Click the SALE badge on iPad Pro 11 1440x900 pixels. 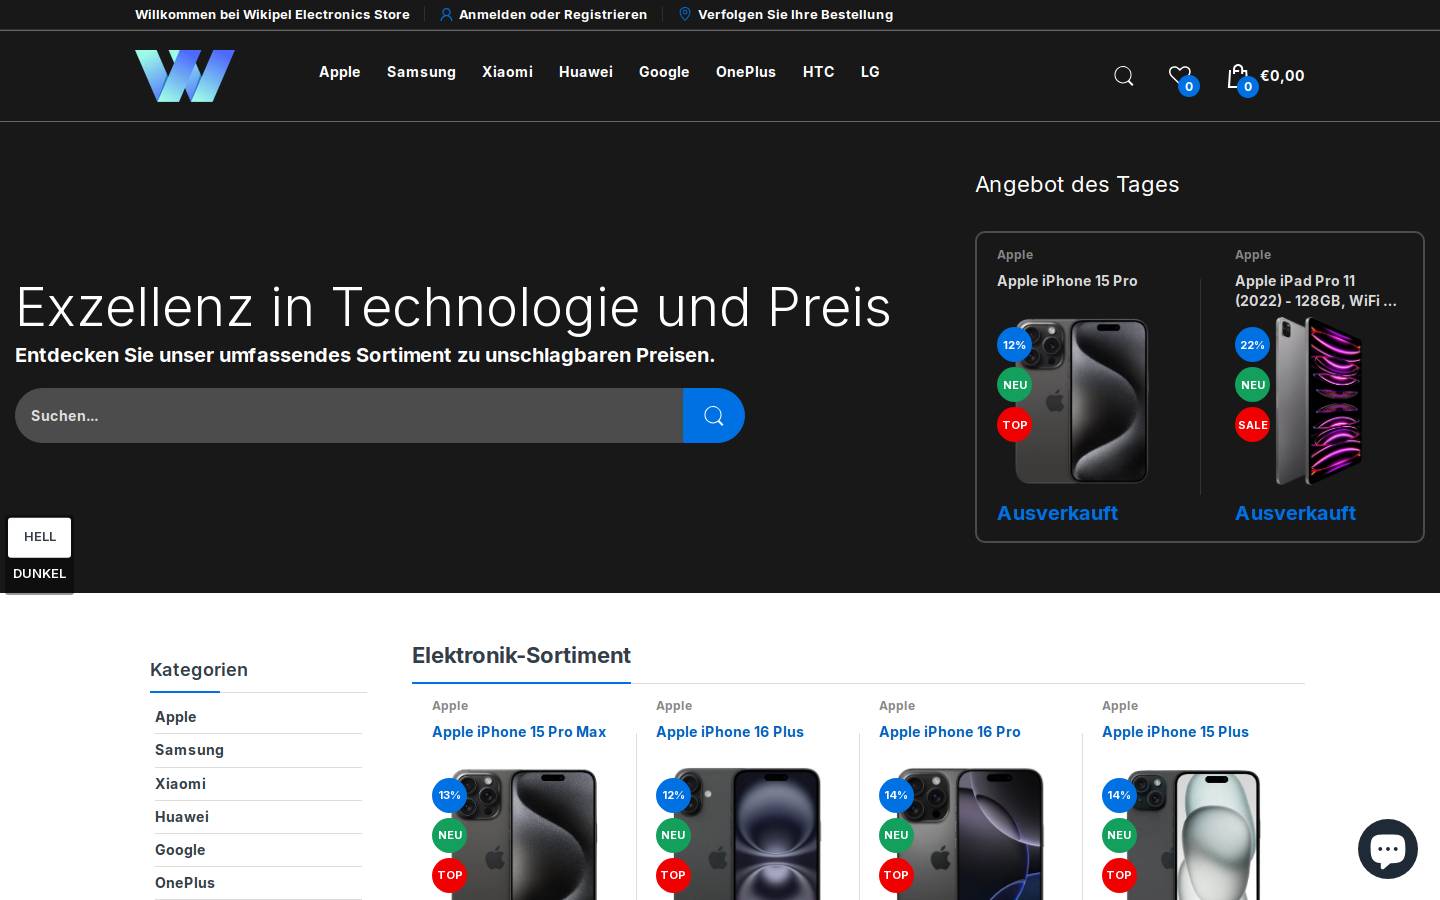[x=1252, y=425]
